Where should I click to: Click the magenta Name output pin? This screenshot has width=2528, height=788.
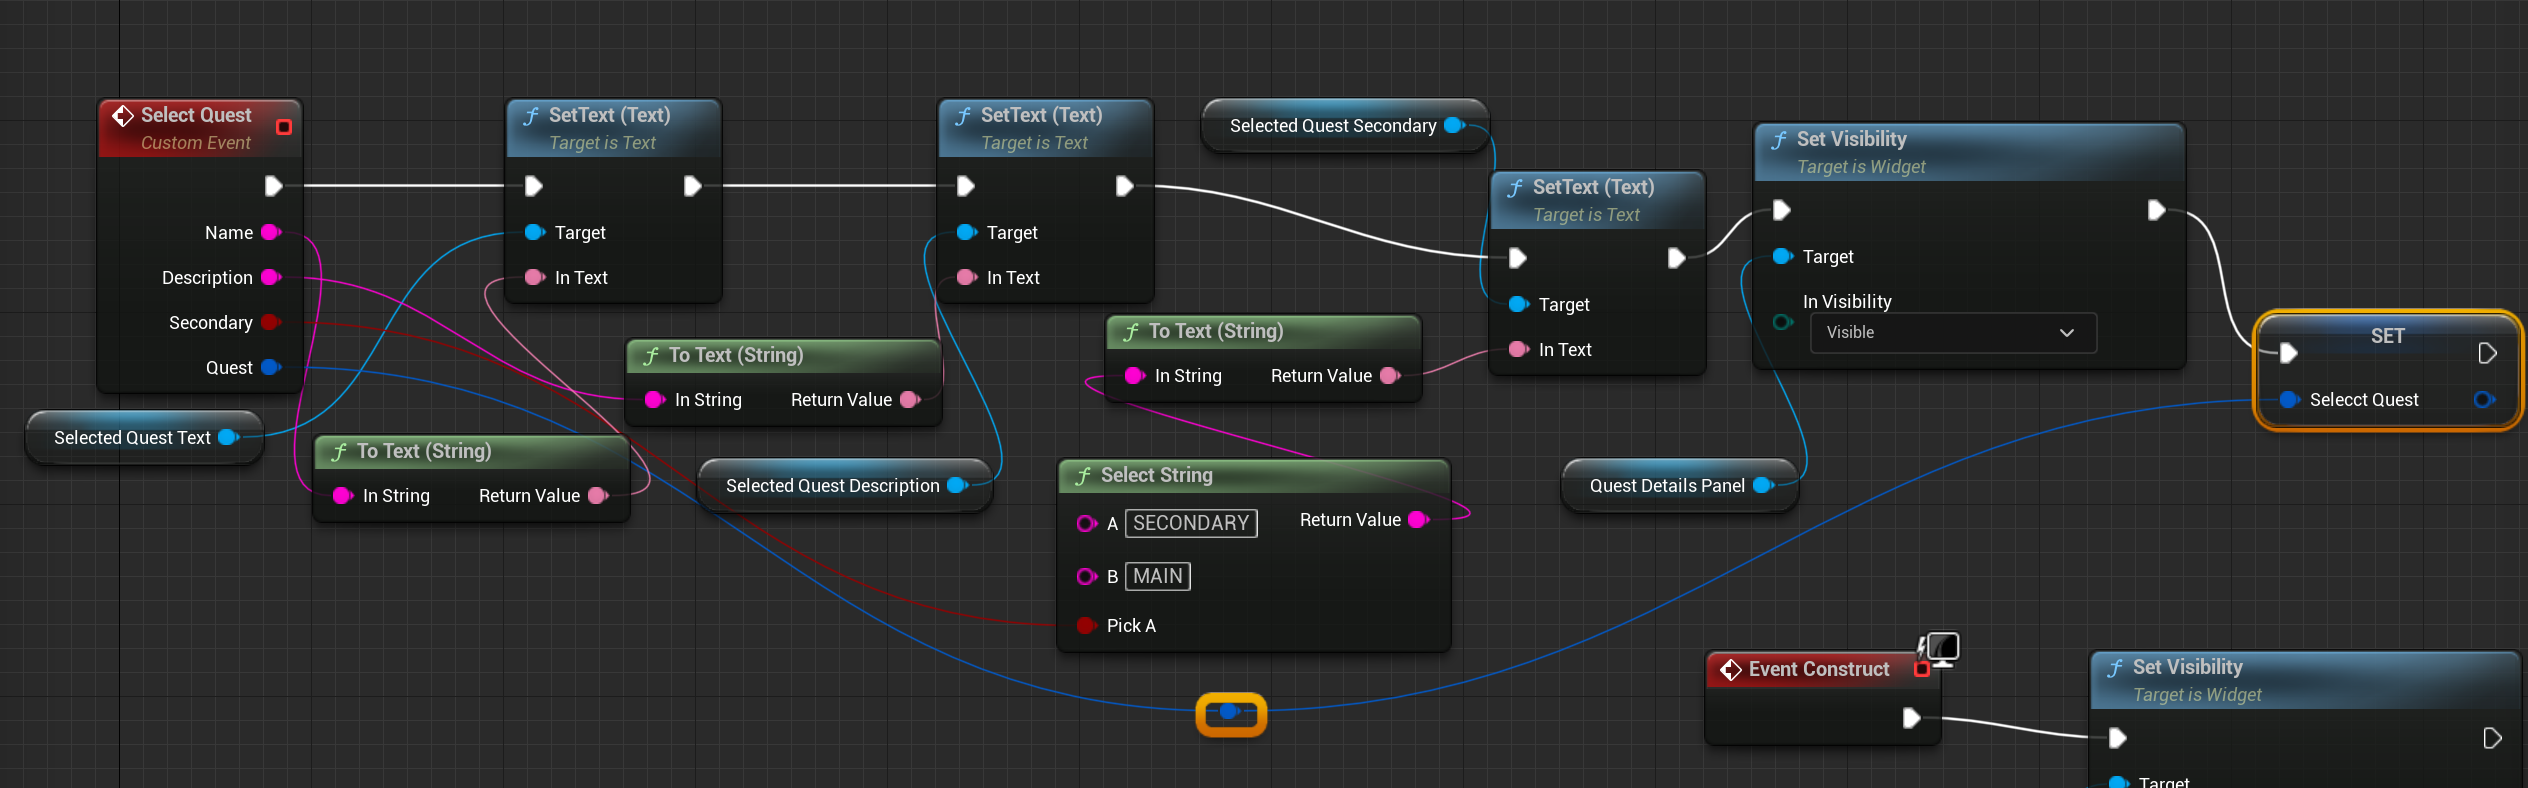click(270, 233)
